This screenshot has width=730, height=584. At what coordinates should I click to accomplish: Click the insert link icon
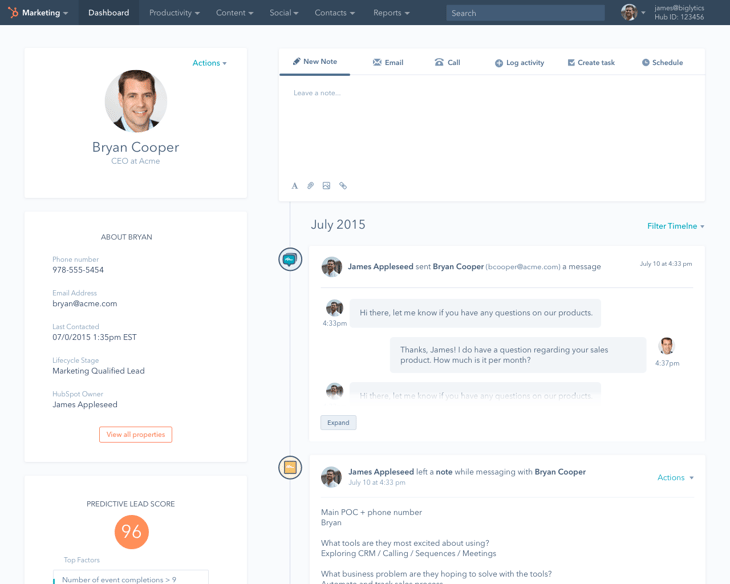[343, 186]
